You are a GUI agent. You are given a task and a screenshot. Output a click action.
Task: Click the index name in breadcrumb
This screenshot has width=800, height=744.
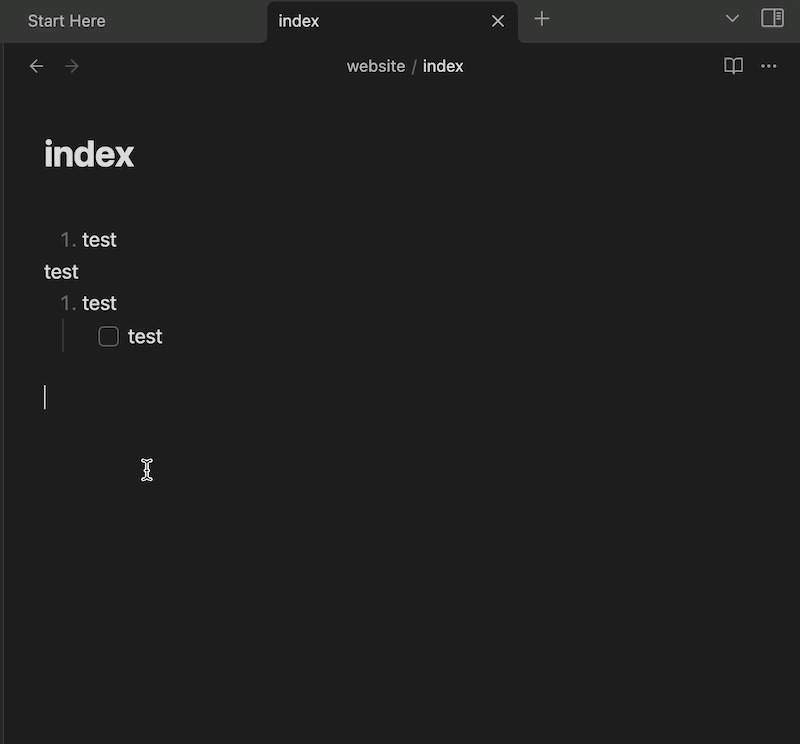coord(443,66)
